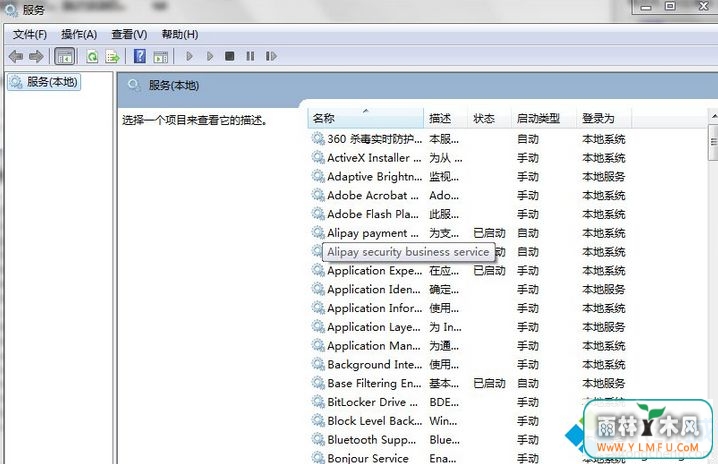
Task: Click gear icon beside BitLocker Drive
Action: click(x=318, y=401)
